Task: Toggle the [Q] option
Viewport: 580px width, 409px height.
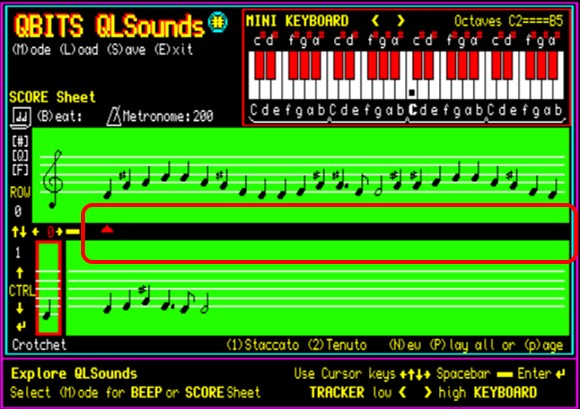Action: click(x=20, y=155)
